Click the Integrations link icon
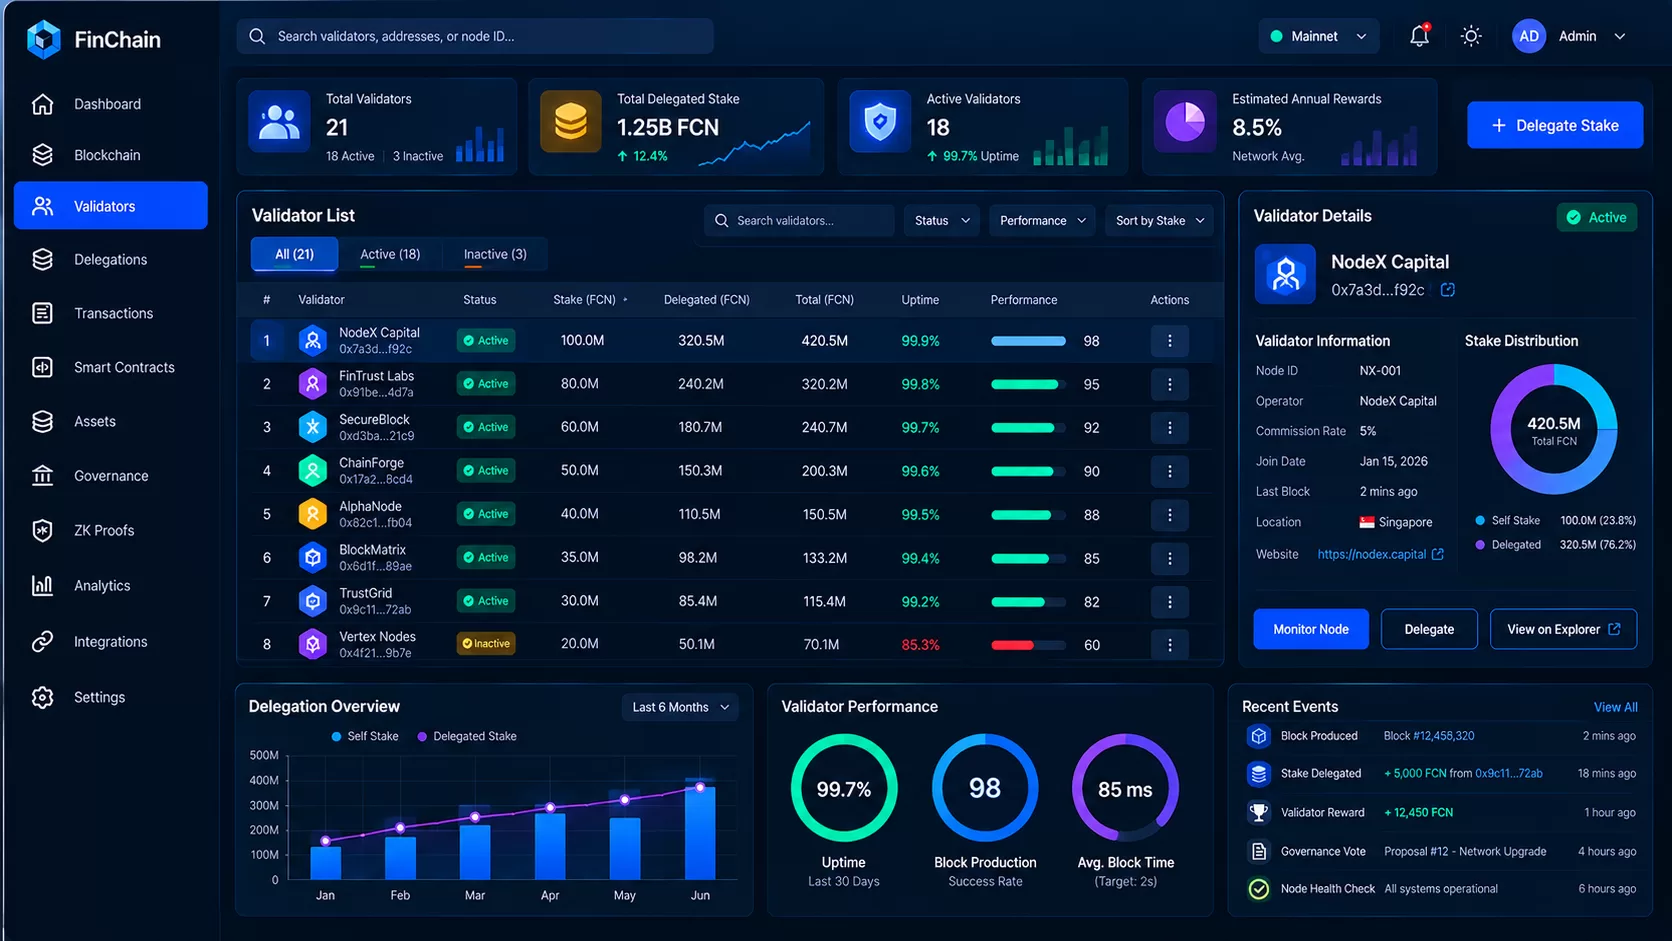 point(42,642)
